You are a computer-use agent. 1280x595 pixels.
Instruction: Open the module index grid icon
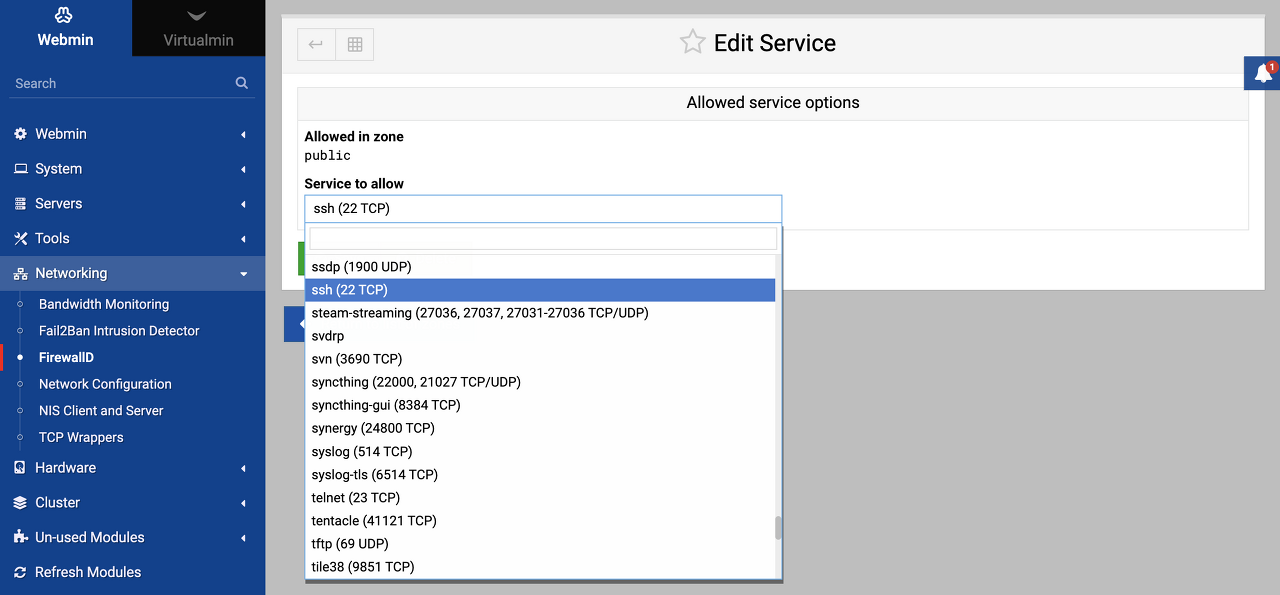354,44
